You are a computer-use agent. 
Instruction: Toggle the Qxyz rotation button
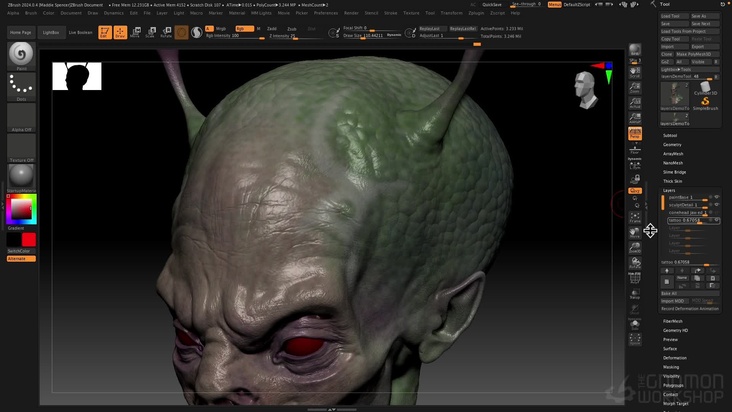635,191
